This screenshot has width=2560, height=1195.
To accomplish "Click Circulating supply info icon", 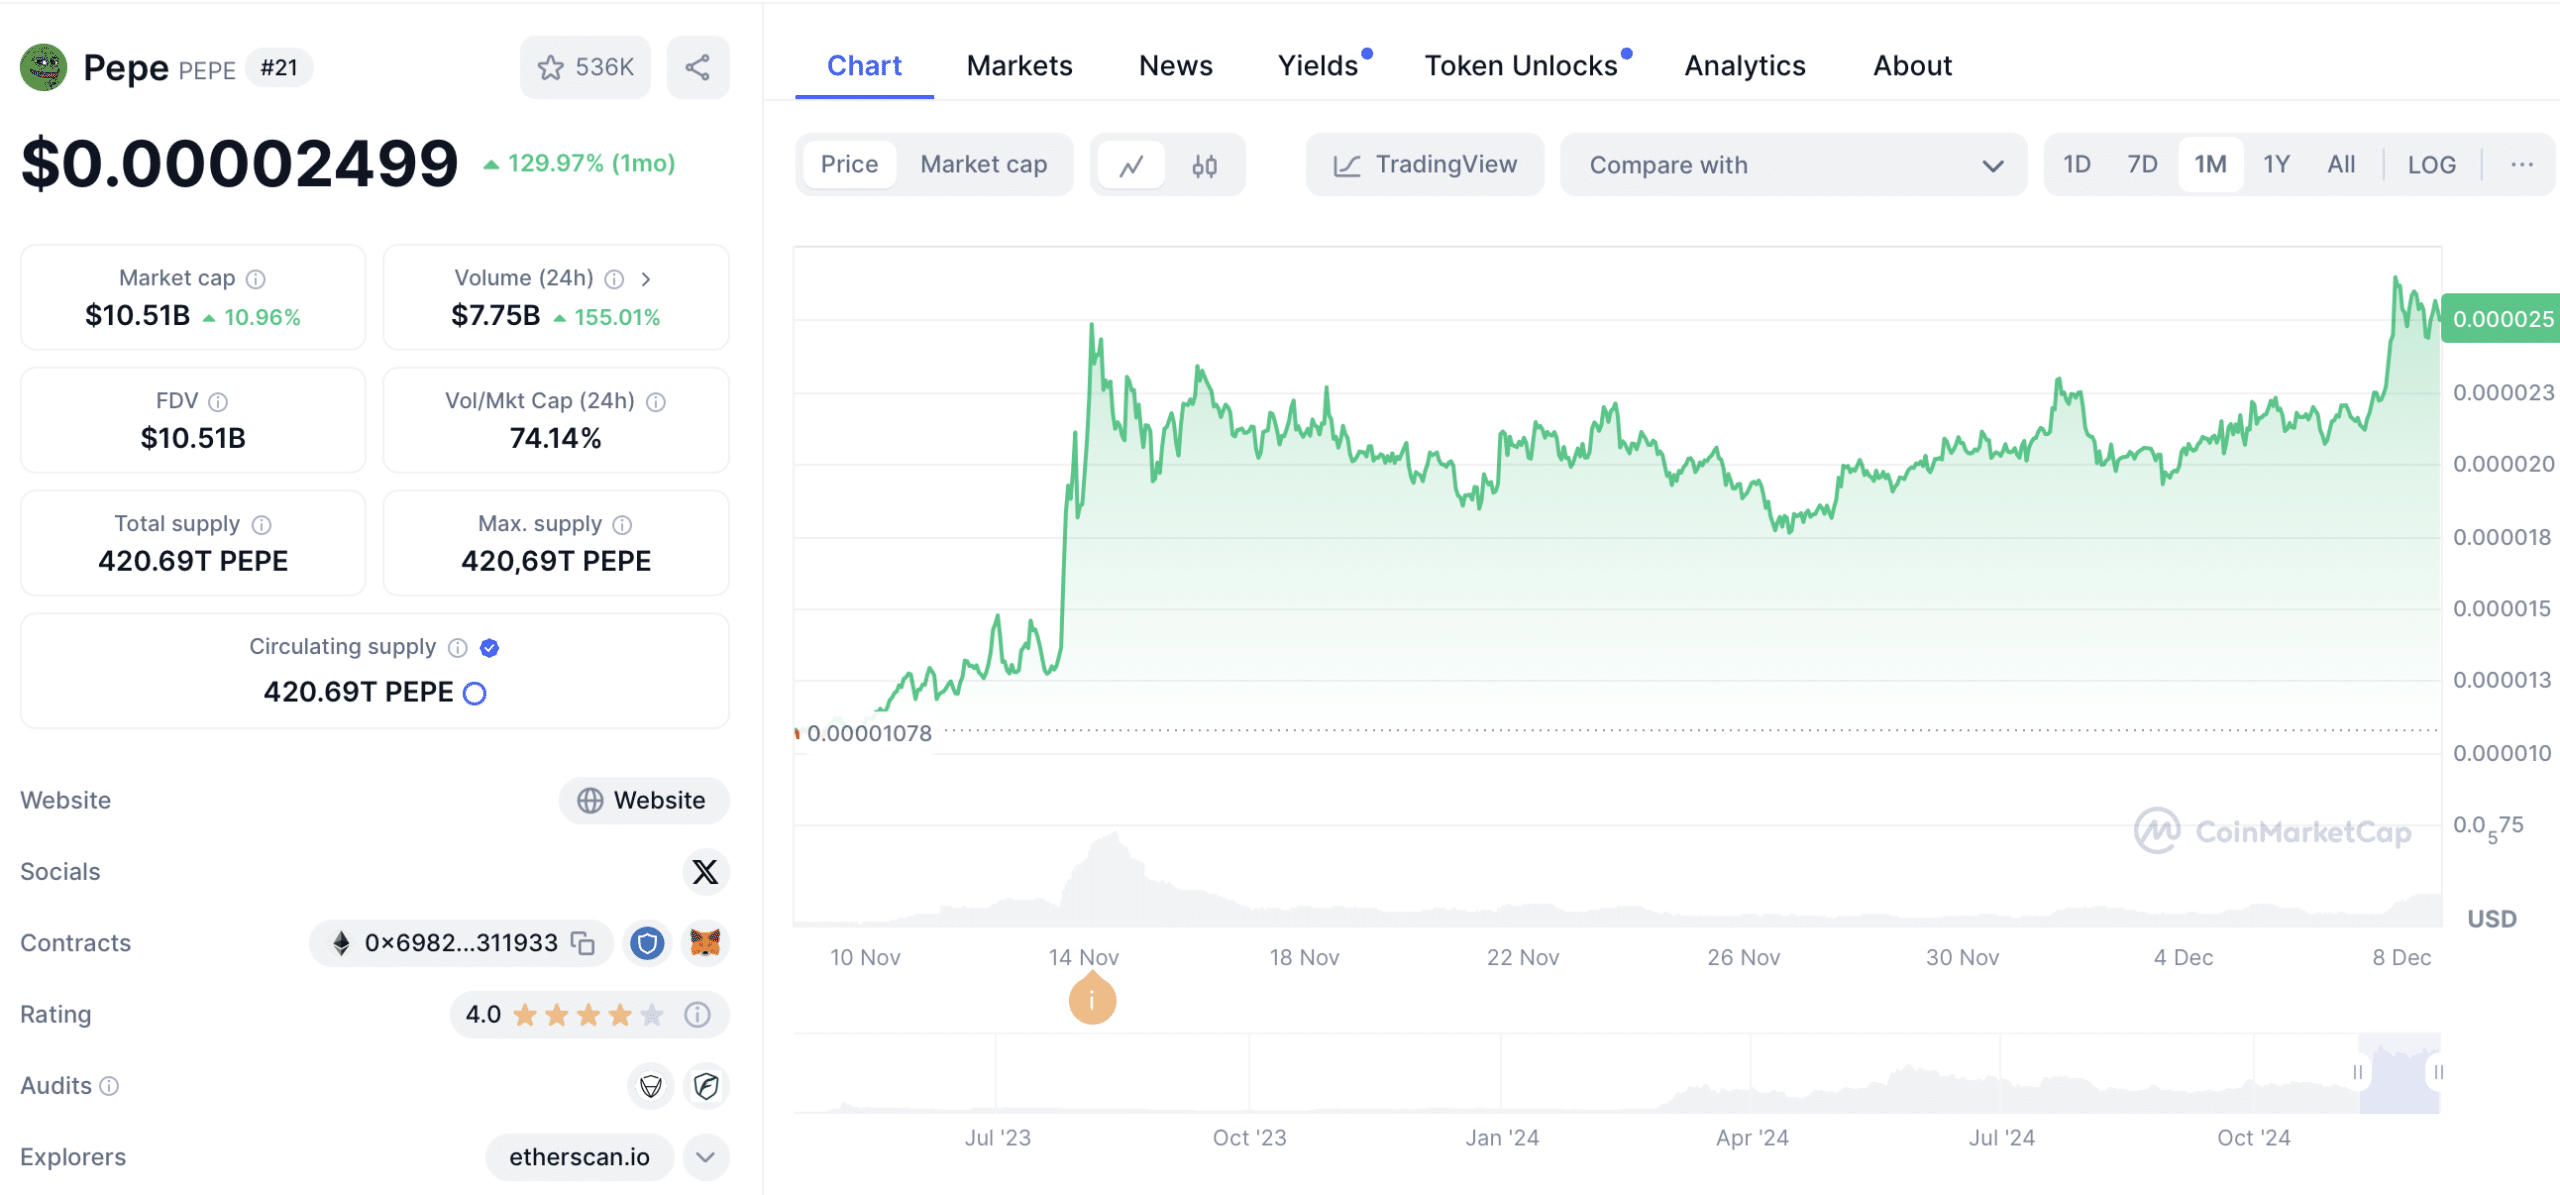I will point(458,648).
